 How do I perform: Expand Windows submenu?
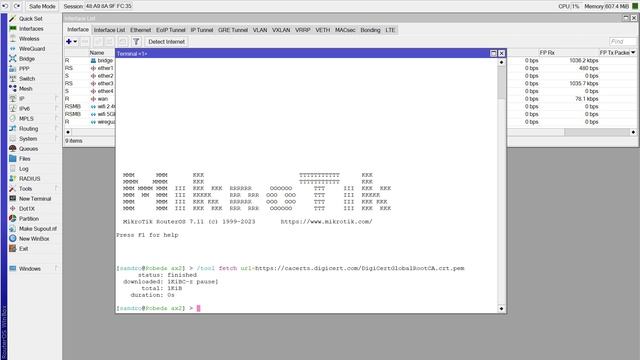click(x=57, y=269)
